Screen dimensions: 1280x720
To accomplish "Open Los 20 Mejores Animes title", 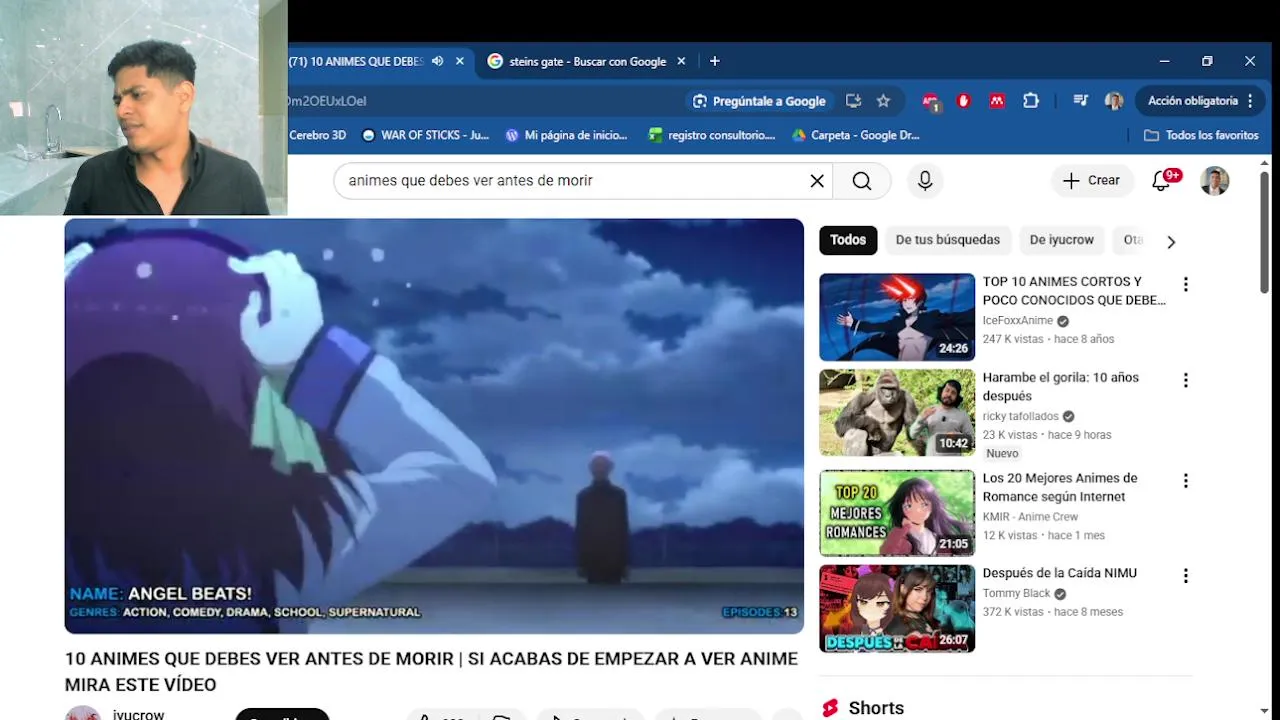I will click(1060, 487).
